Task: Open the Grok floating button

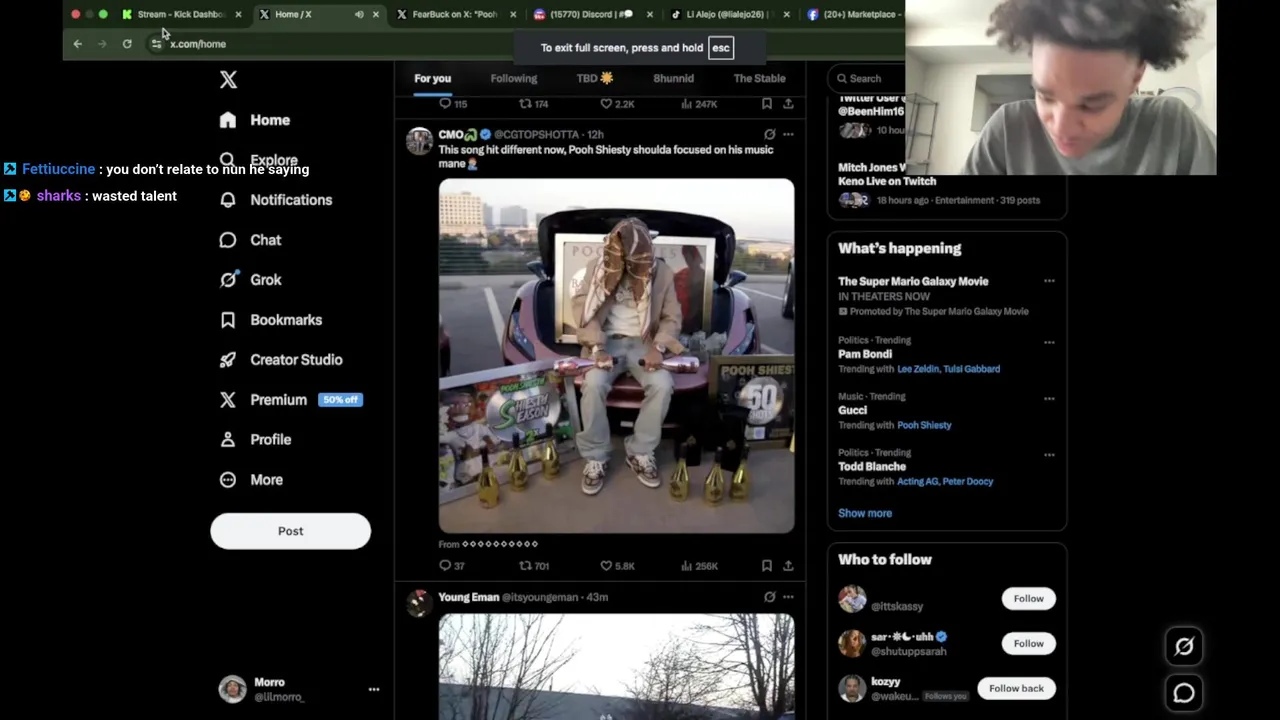Action: click(1184, 646)
